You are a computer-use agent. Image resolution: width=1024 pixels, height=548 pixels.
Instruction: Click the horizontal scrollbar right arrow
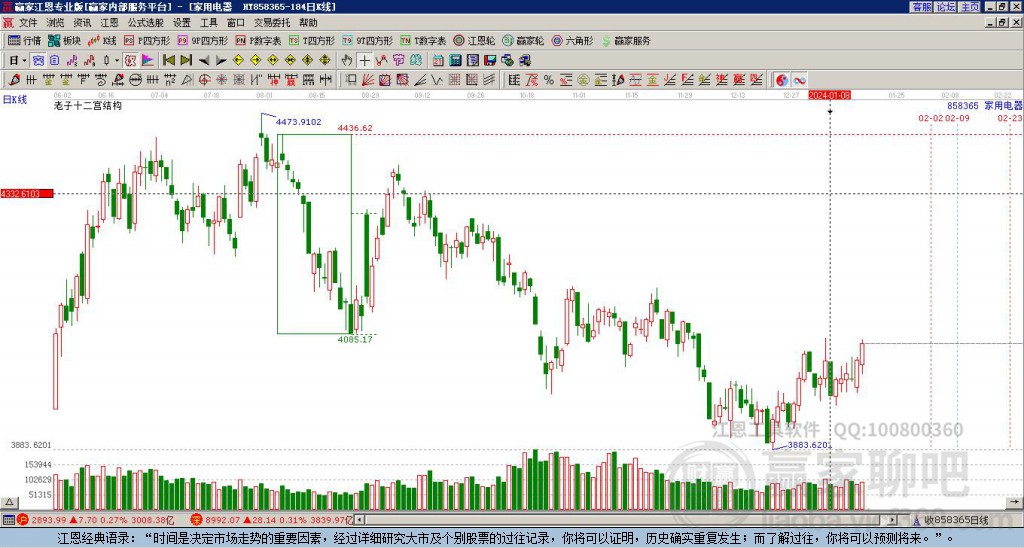click(x=894, y=520)
